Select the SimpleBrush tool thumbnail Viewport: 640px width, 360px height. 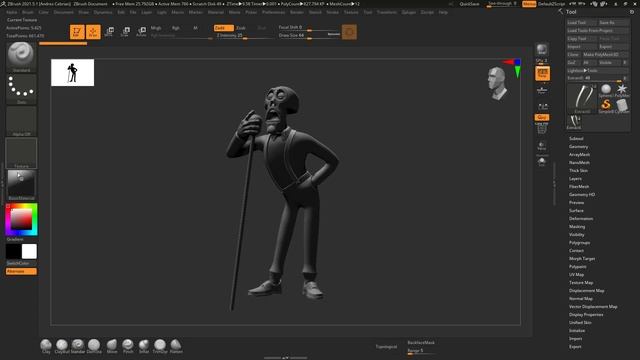[x=606, y=107]
